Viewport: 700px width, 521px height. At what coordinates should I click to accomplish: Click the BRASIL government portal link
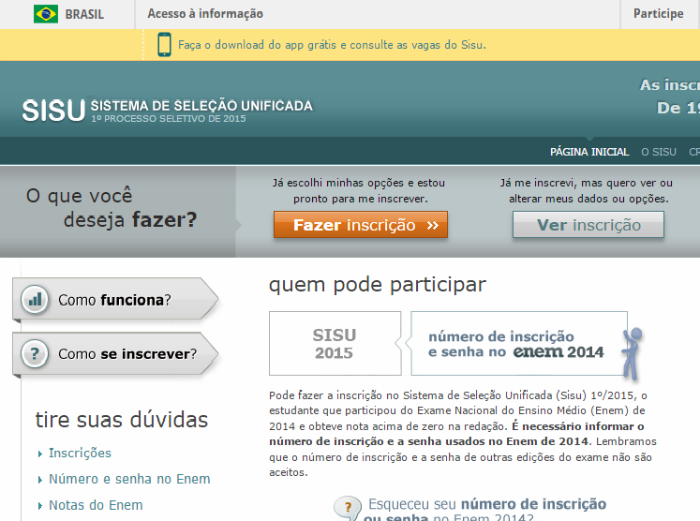84,14
